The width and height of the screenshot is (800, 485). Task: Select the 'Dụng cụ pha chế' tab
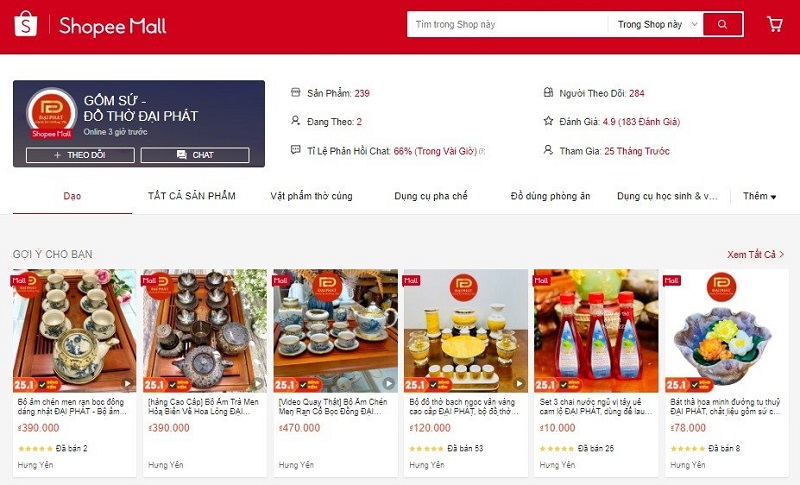431,196
